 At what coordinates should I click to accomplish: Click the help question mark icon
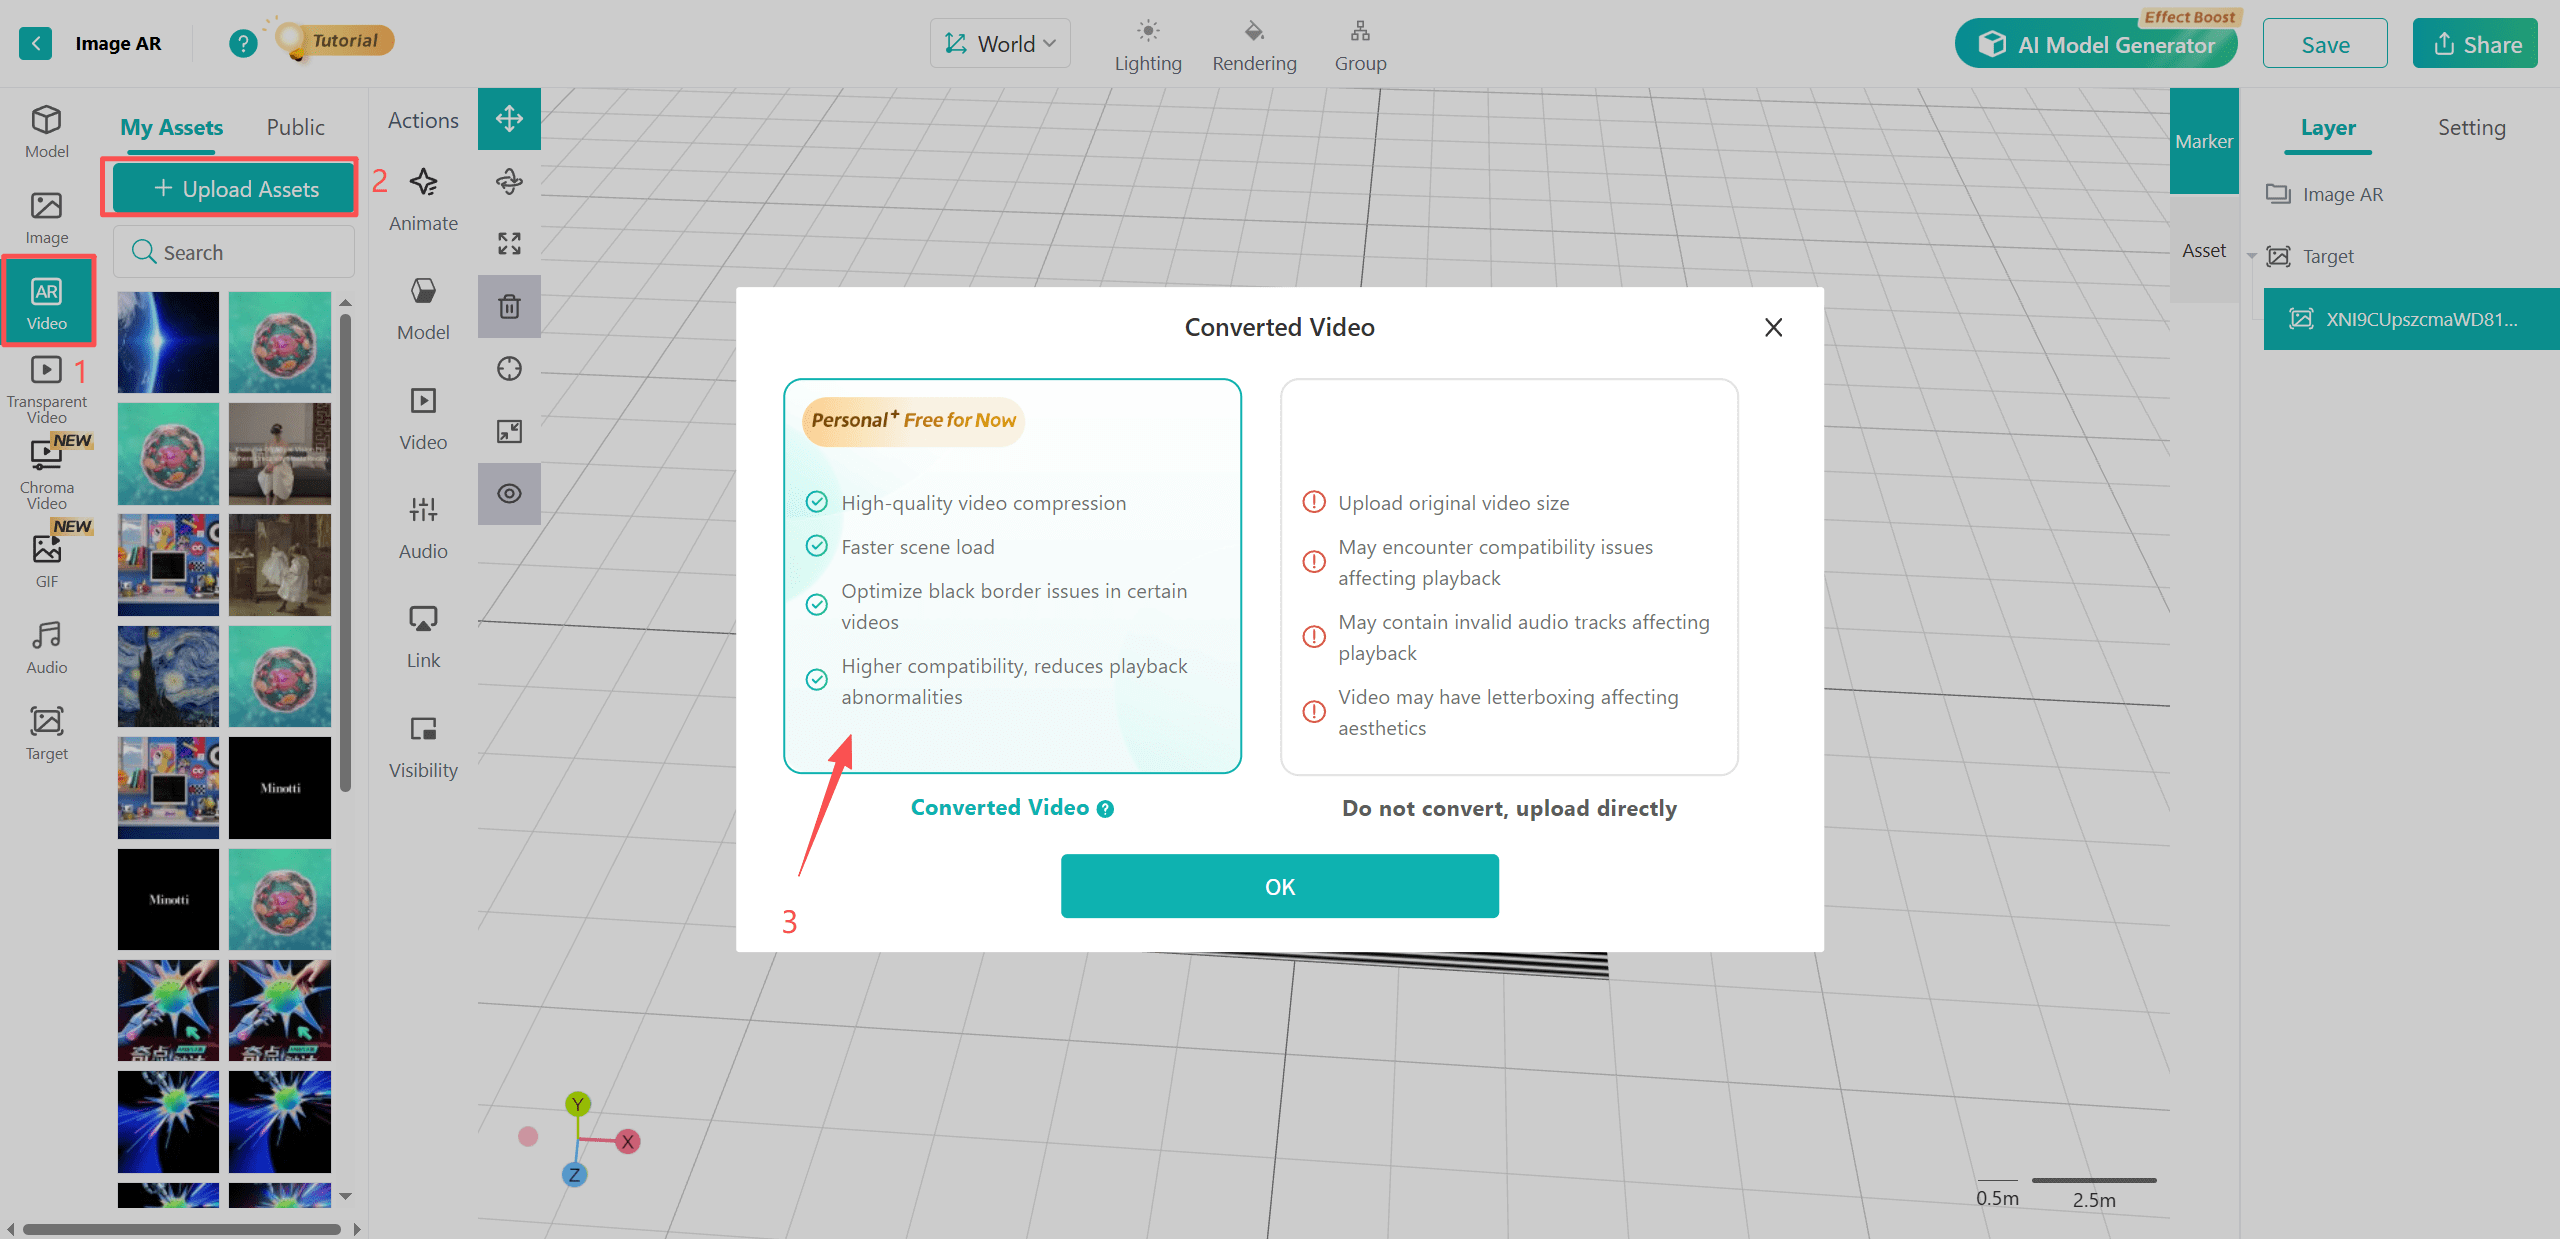[242, 43]
